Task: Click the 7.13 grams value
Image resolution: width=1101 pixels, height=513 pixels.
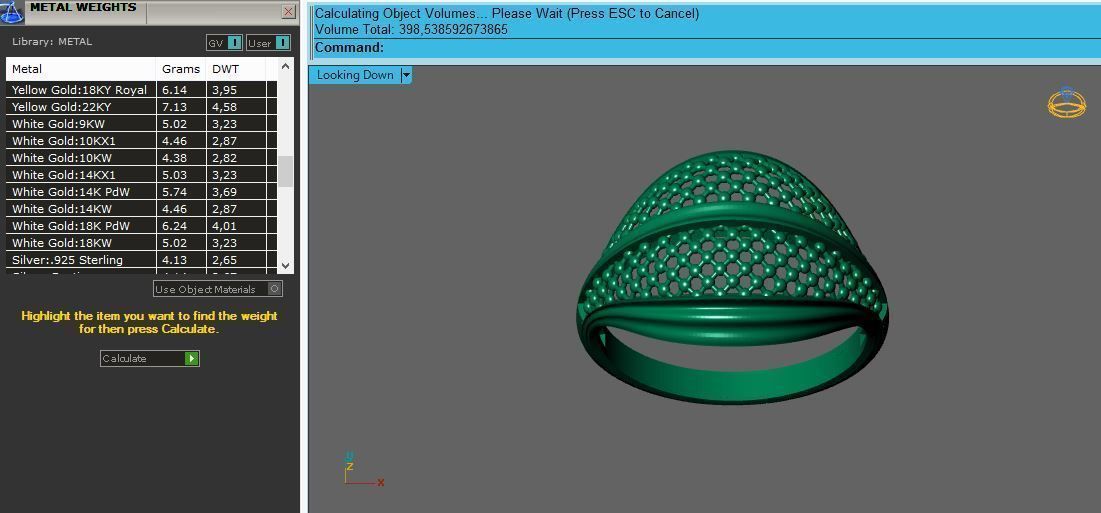Action: (x=173, y=107)
